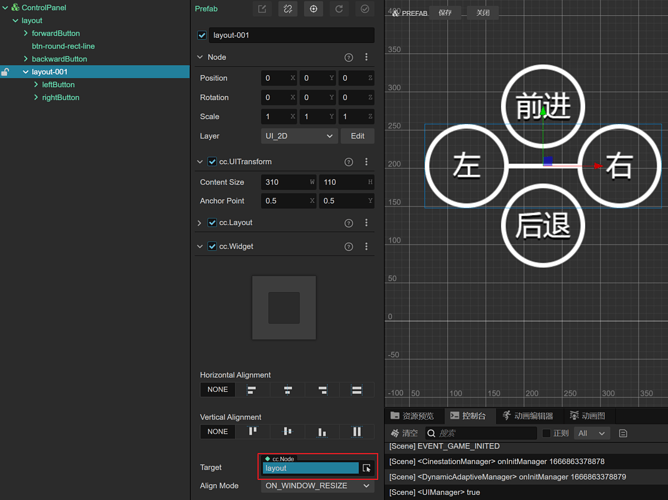
Task: Collapse the layout tree node
Action: 15,20
